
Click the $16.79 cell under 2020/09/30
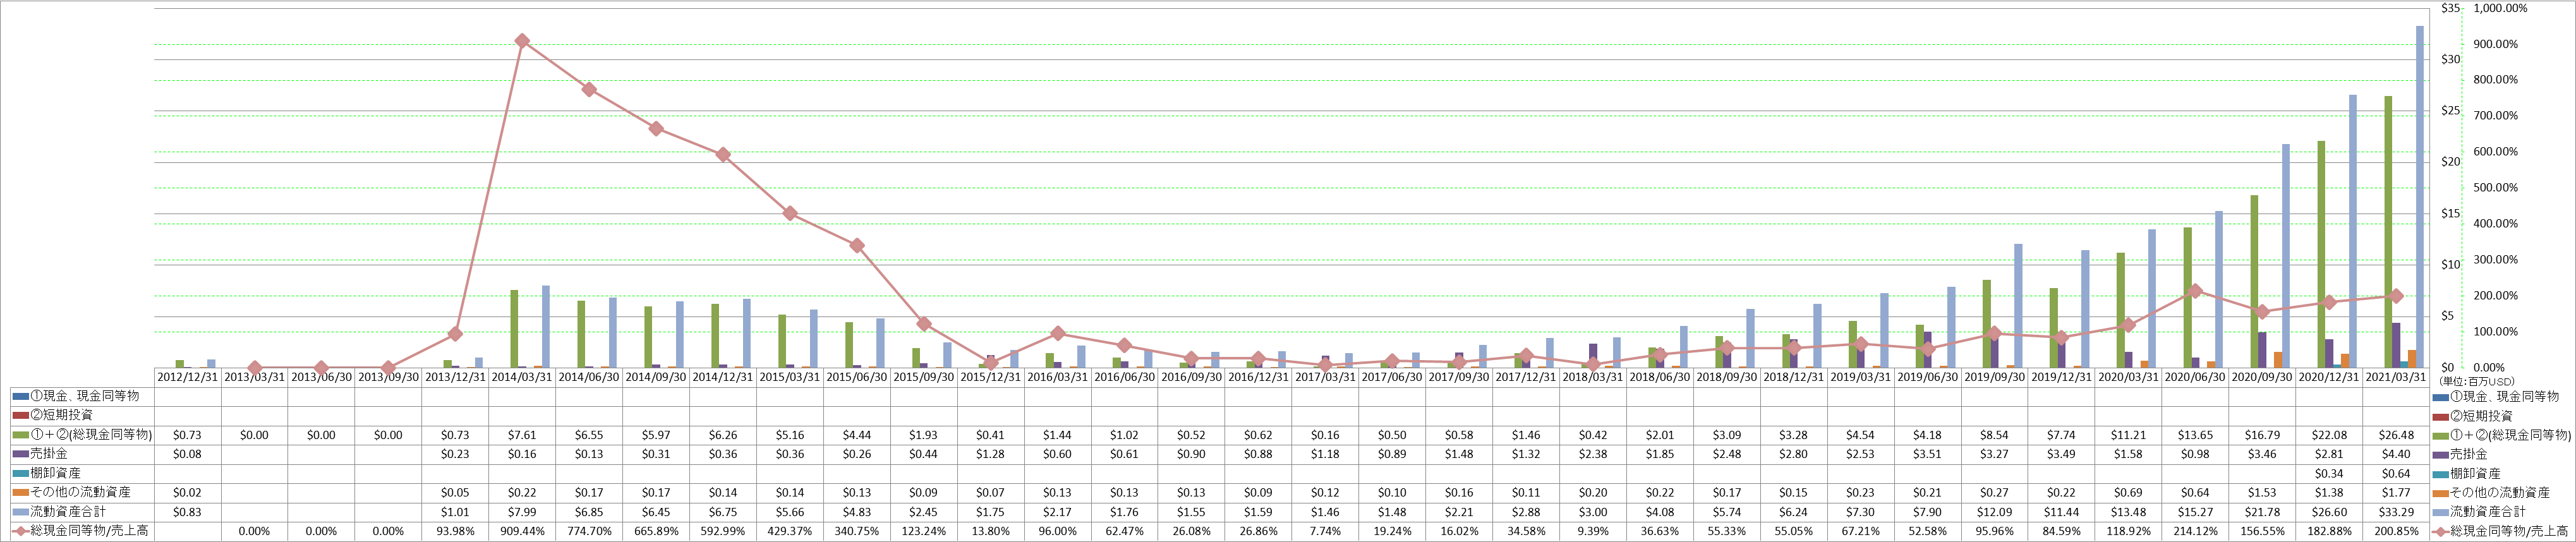tap(2262, 435)
